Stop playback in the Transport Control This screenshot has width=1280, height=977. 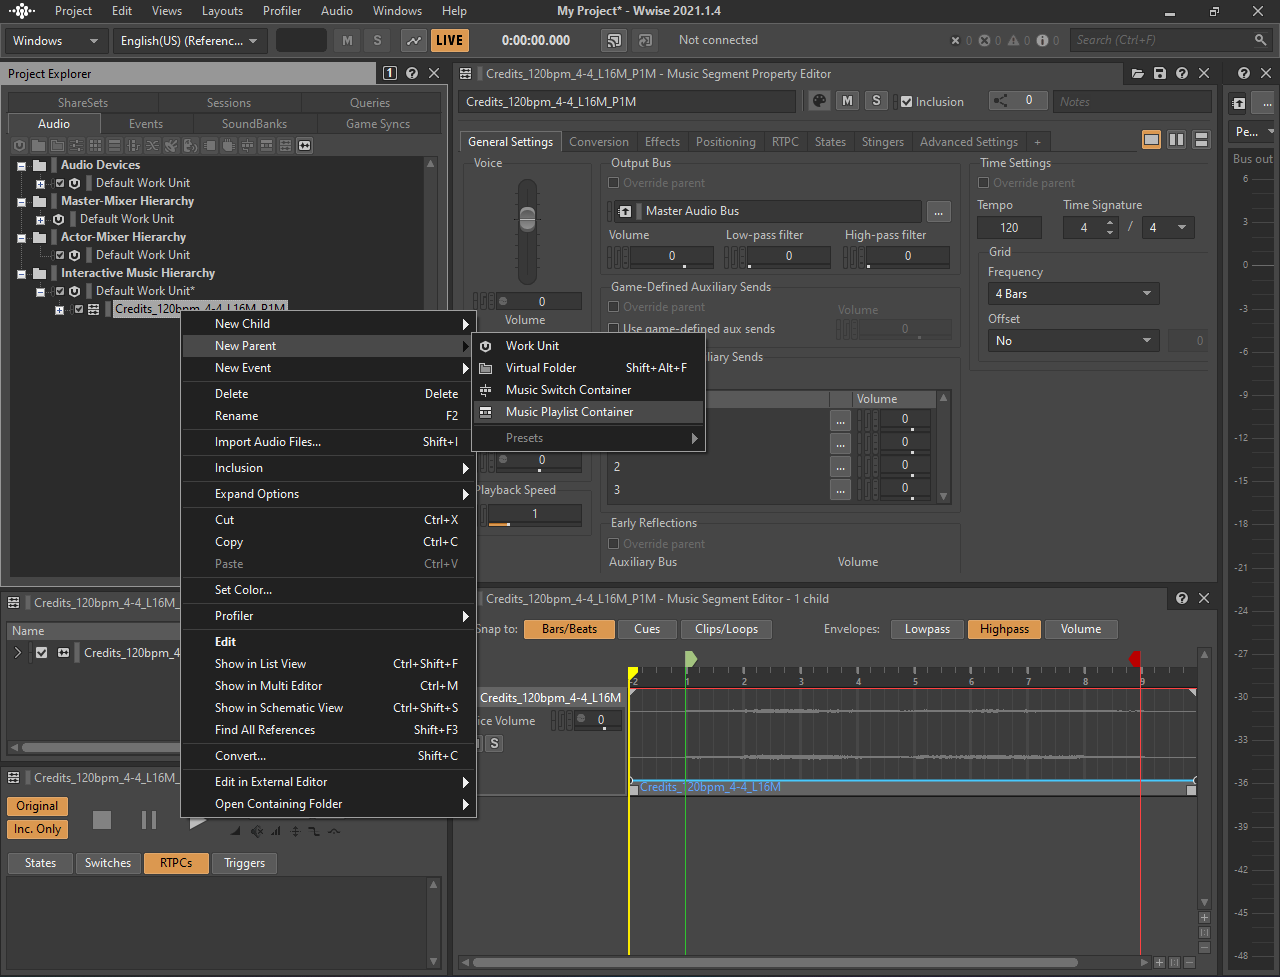pos(102,820)
